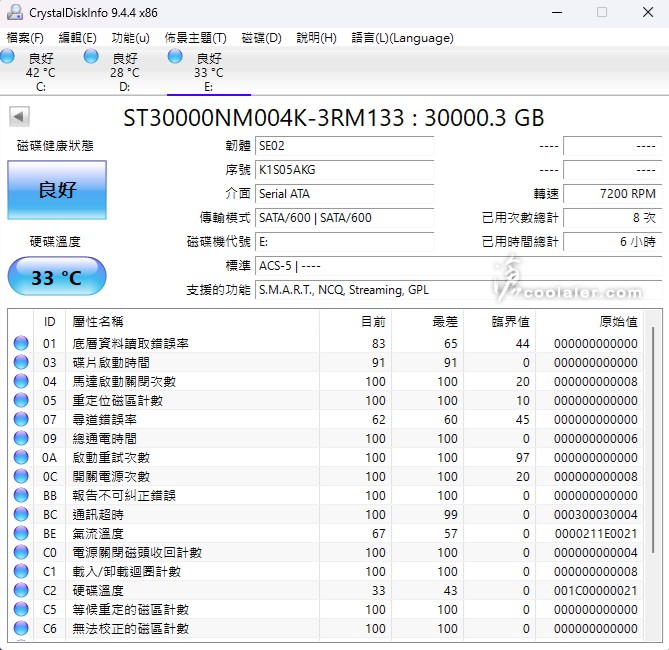Click the serial number field K1S05AKG
669x650 pixels.
[345, 170]
